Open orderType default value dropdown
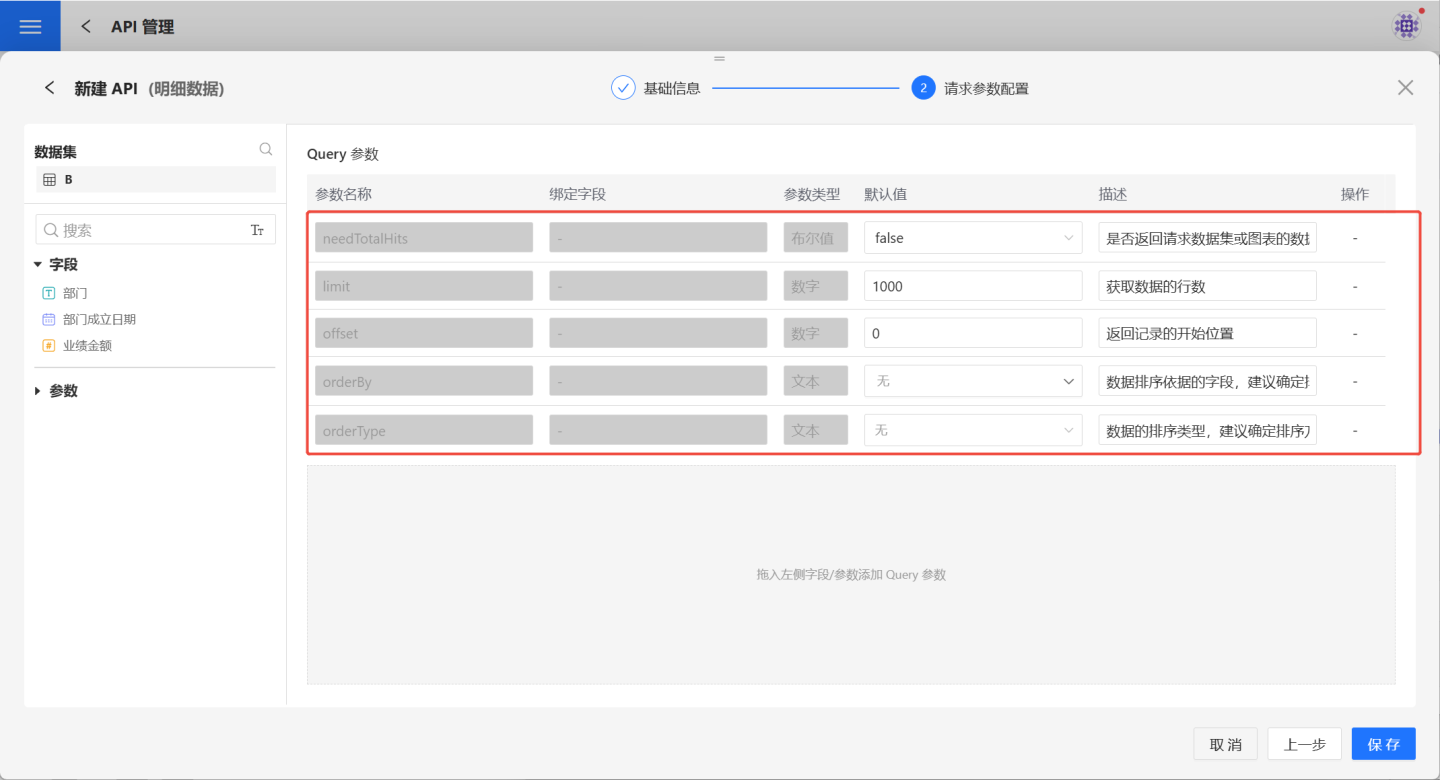The image size is (1440, 780). (x=972, y=430)
